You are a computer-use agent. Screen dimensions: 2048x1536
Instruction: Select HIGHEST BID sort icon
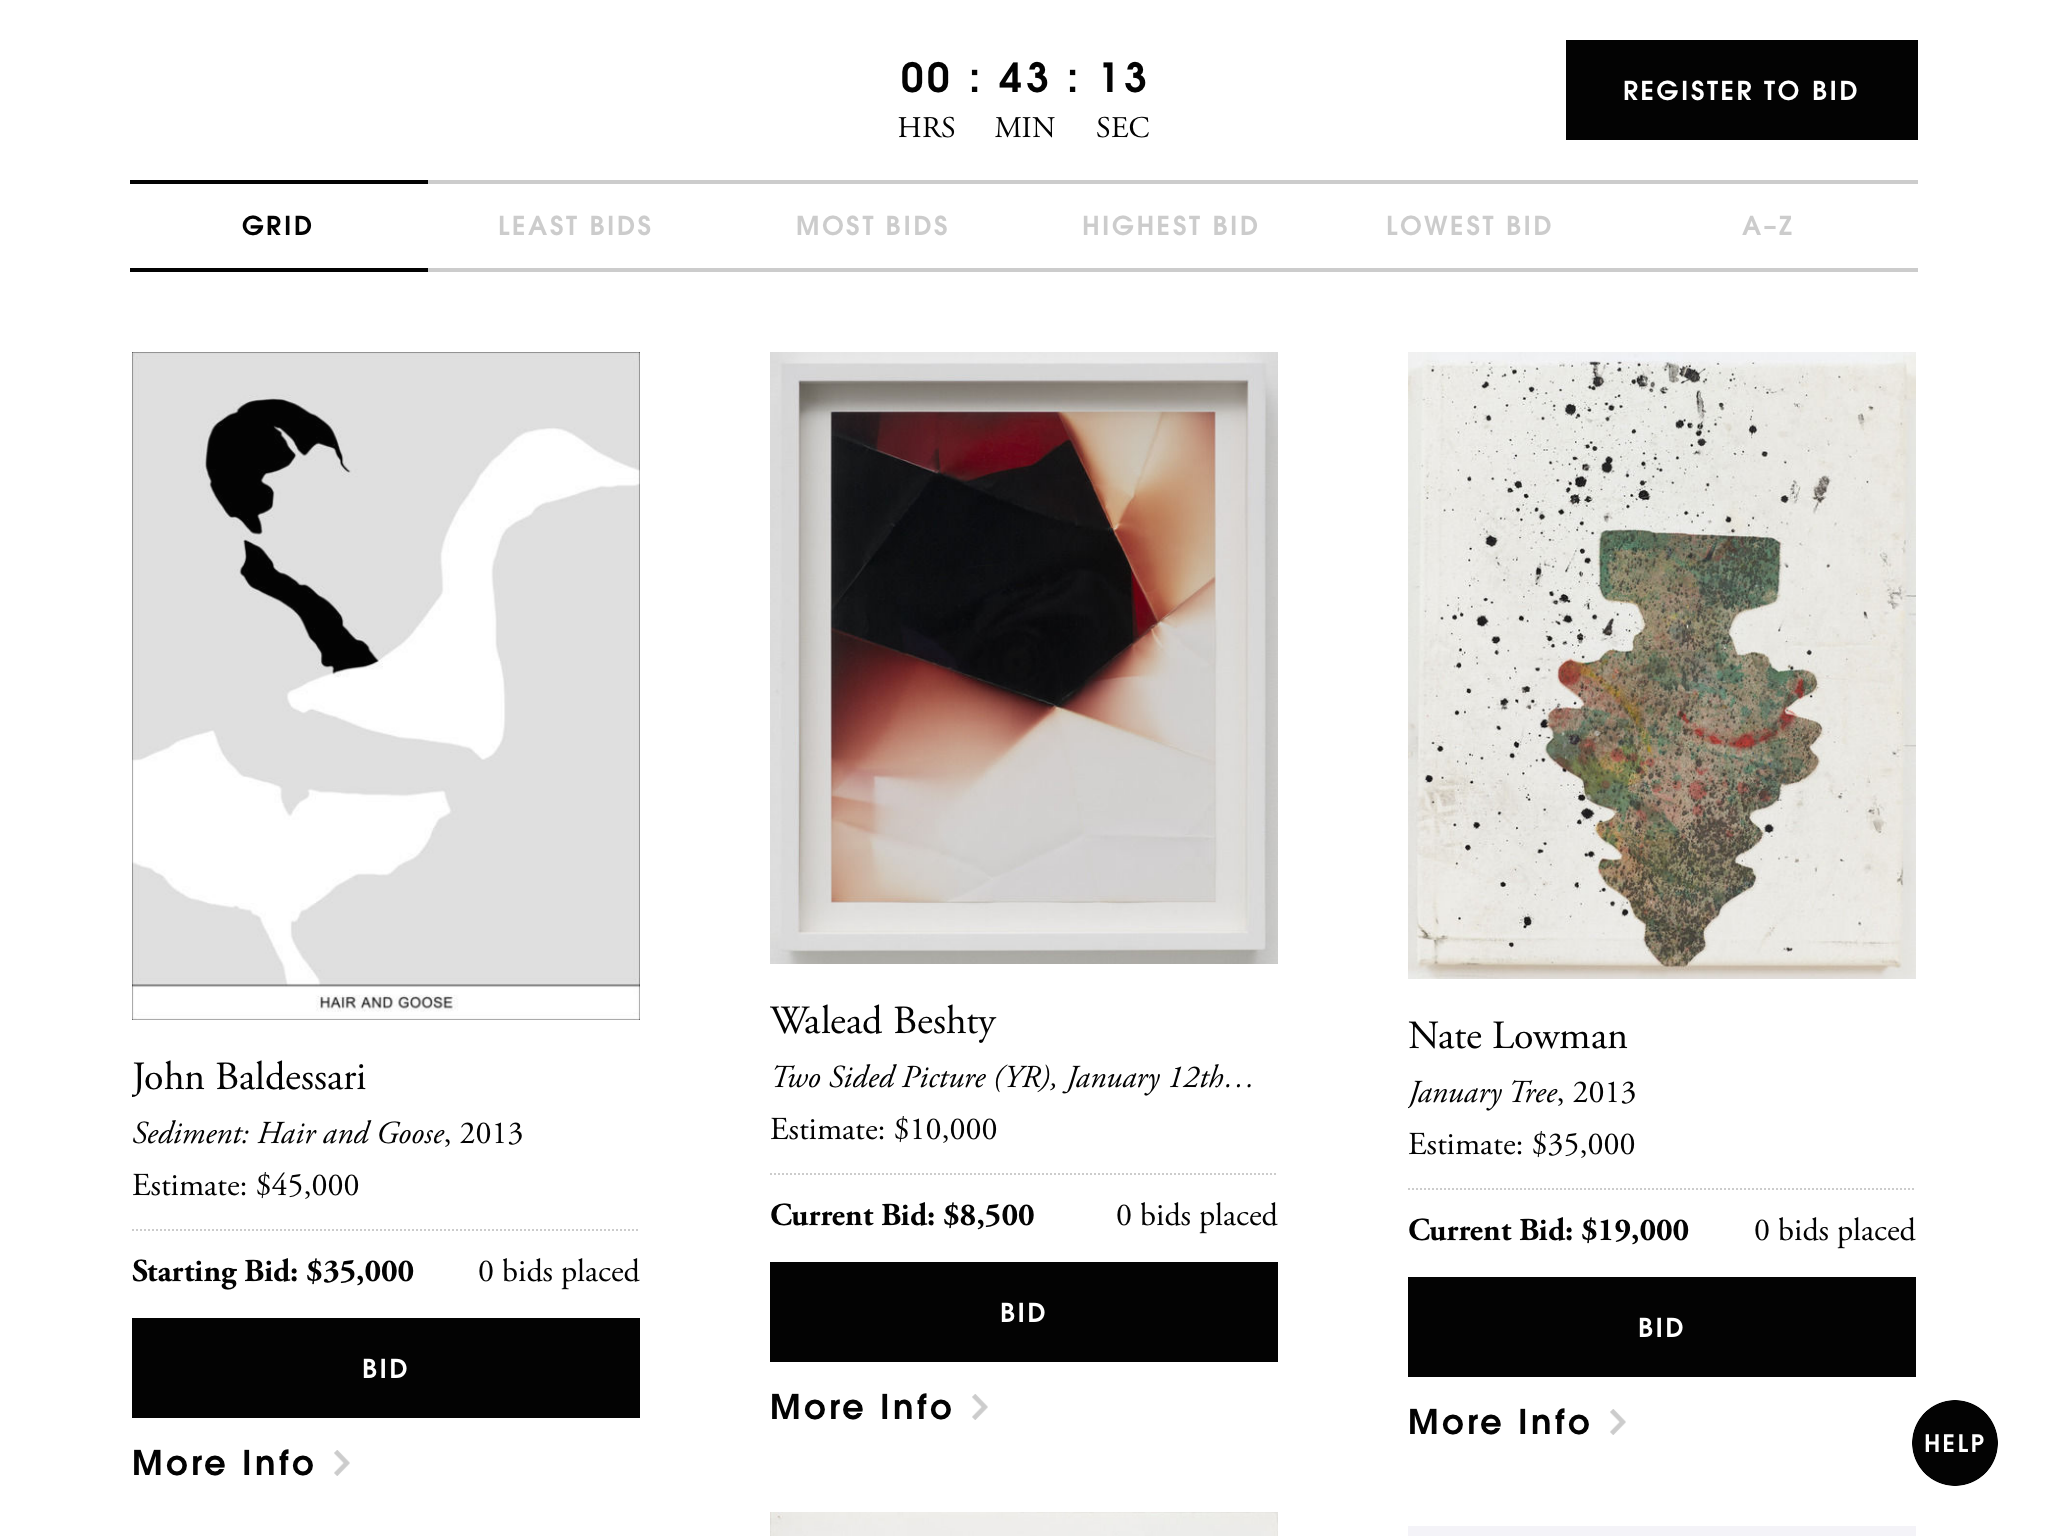tap(1171, 226)
